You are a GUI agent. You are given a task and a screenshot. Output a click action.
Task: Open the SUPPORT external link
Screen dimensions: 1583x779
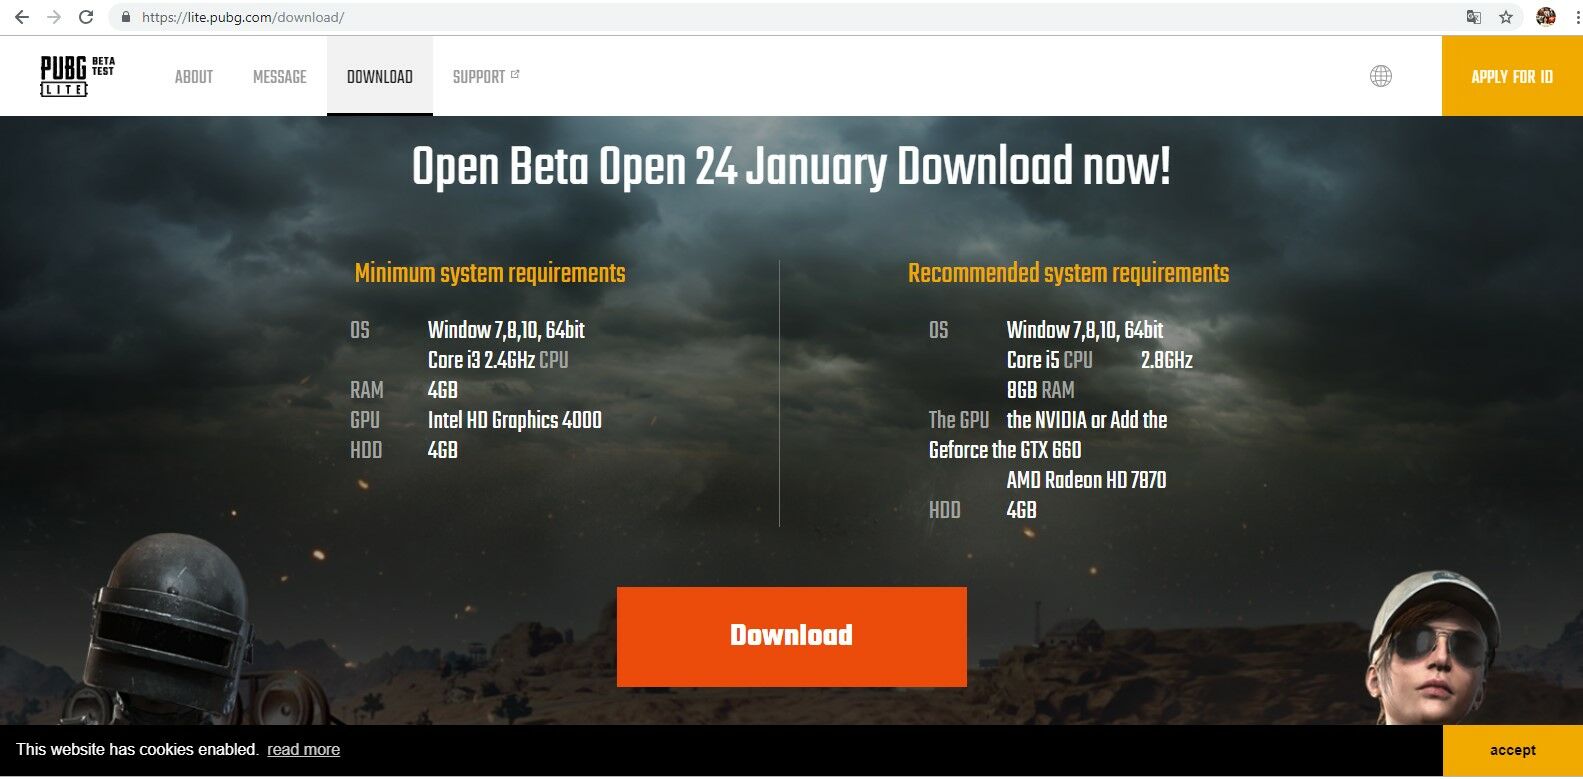click(486, 77)
